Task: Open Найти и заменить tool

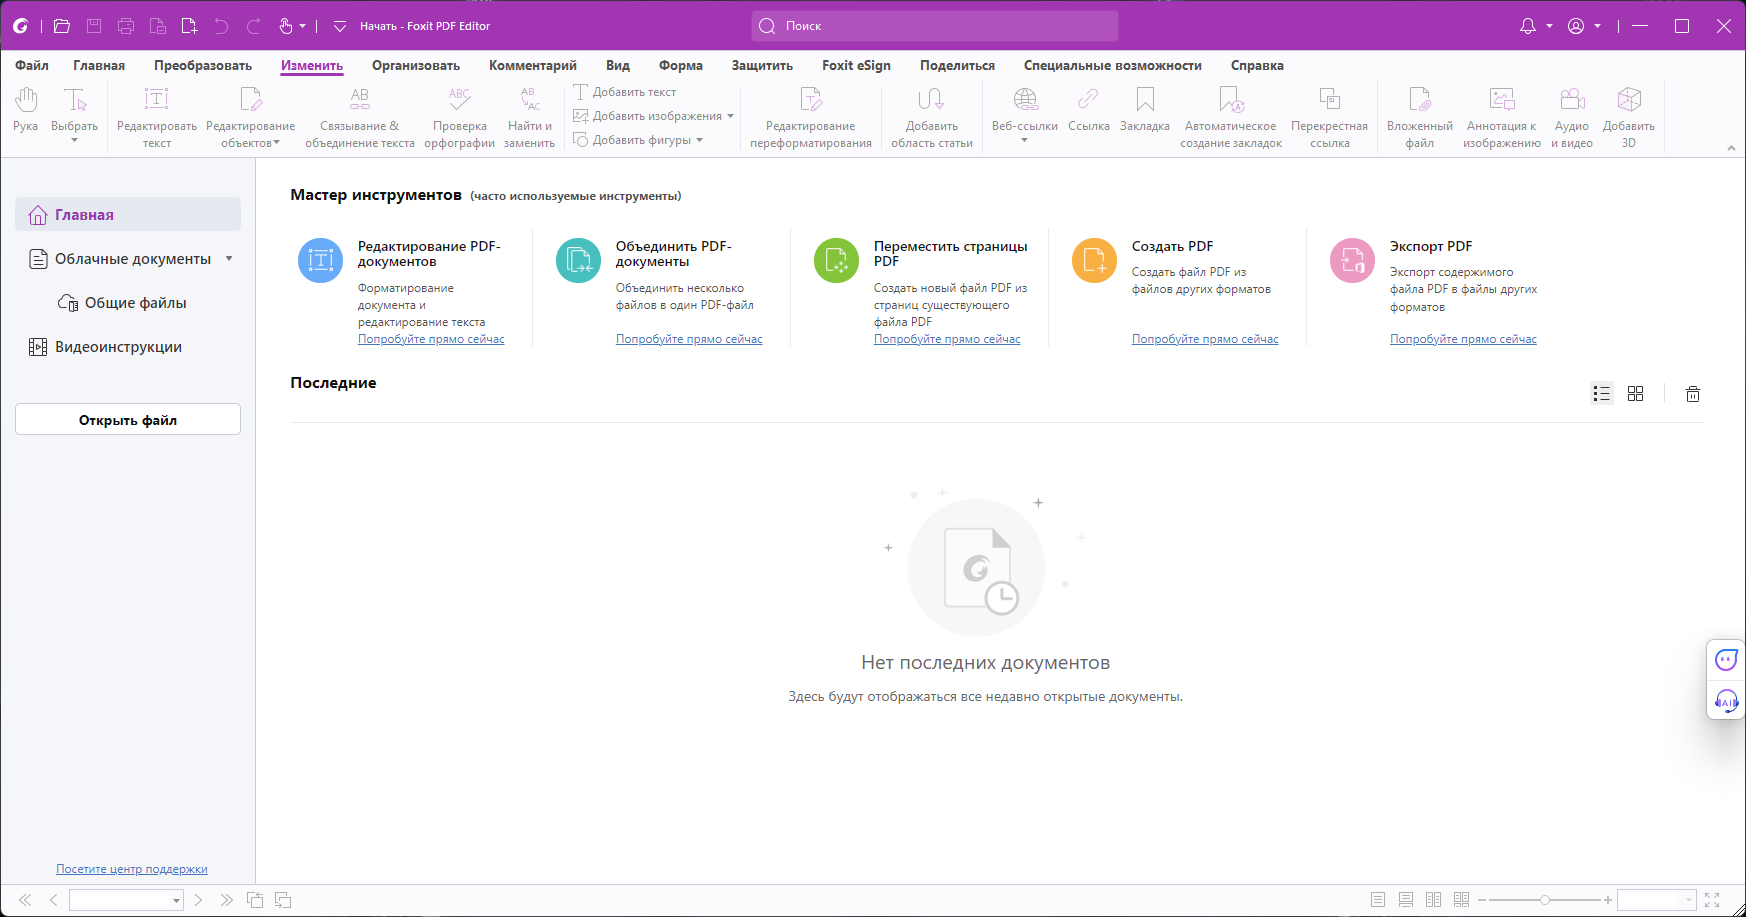Action: pos(530,117)
